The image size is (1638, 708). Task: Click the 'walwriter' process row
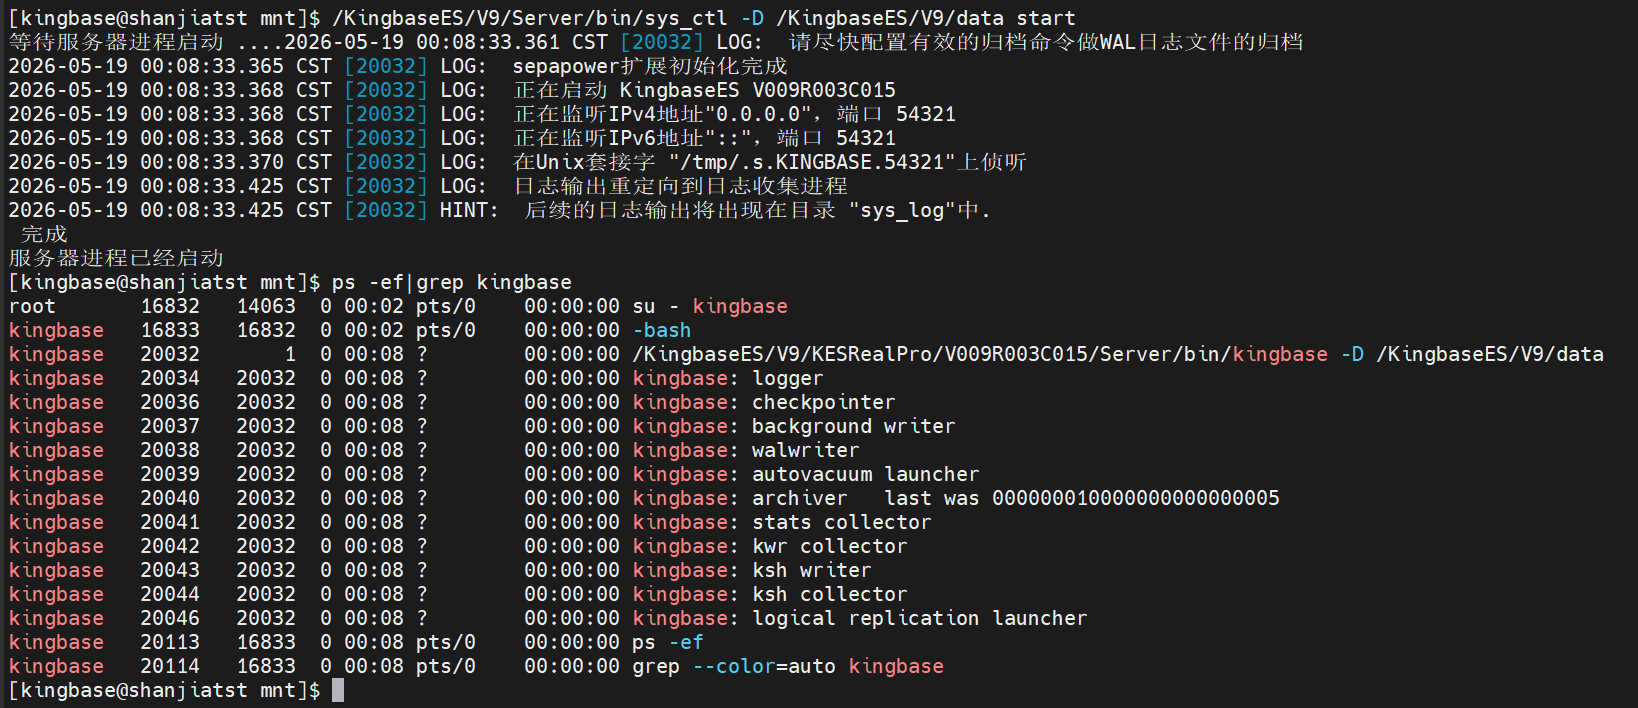point(434,450)
